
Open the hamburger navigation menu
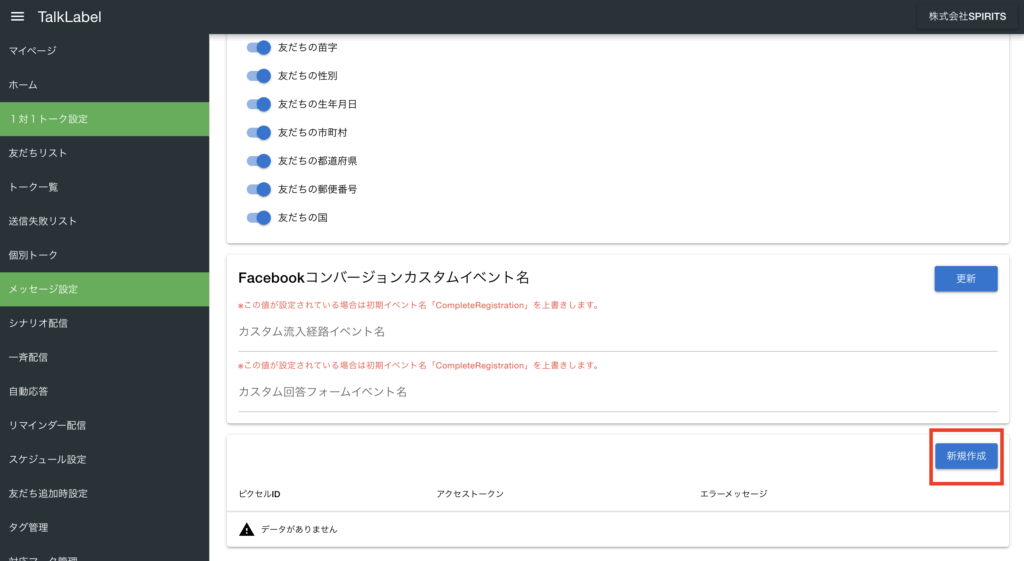tap(17, 17)
